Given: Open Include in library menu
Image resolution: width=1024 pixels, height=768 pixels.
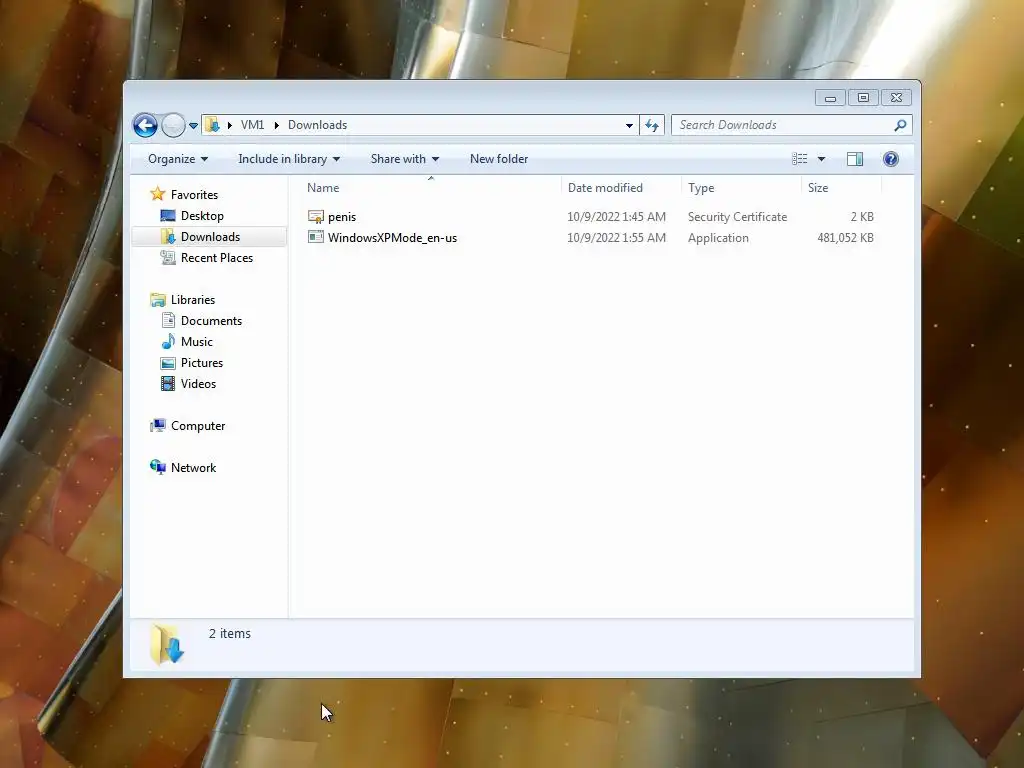Looking at the screenshot, I should (x=289, y=159).
